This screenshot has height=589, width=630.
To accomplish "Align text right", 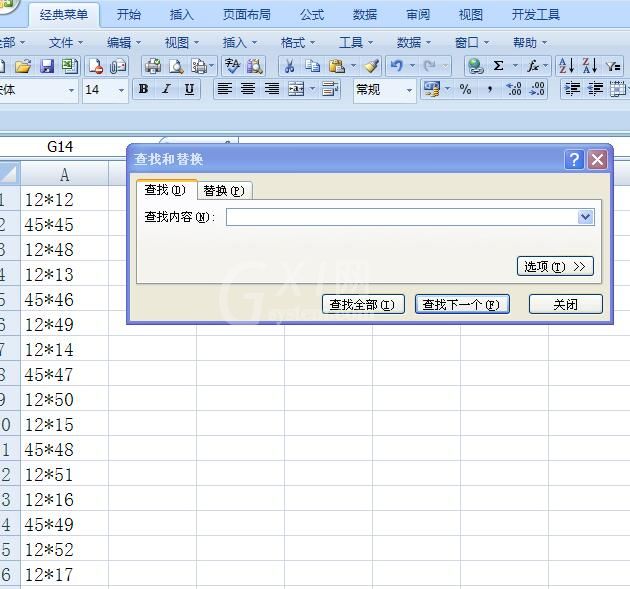I will click(272, 89).
